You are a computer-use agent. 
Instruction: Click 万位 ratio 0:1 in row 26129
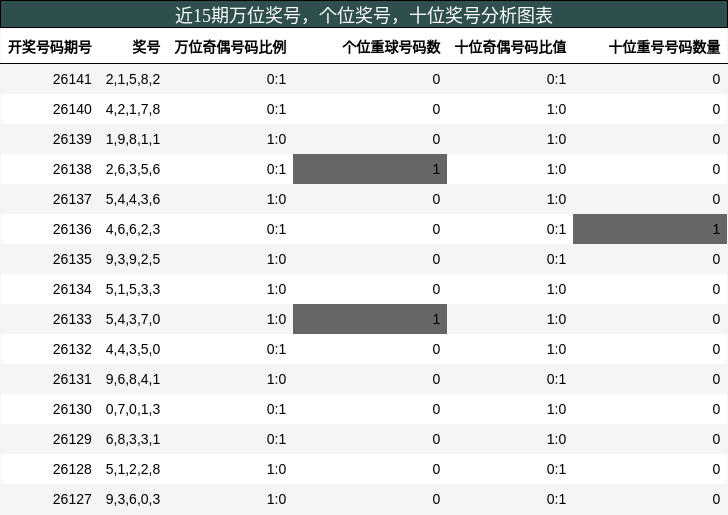click(276, 439)
